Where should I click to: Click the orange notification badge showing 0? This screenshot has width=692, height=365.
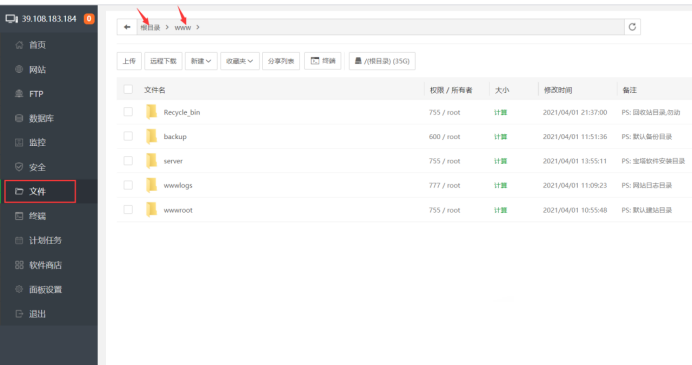pos(89,19)
